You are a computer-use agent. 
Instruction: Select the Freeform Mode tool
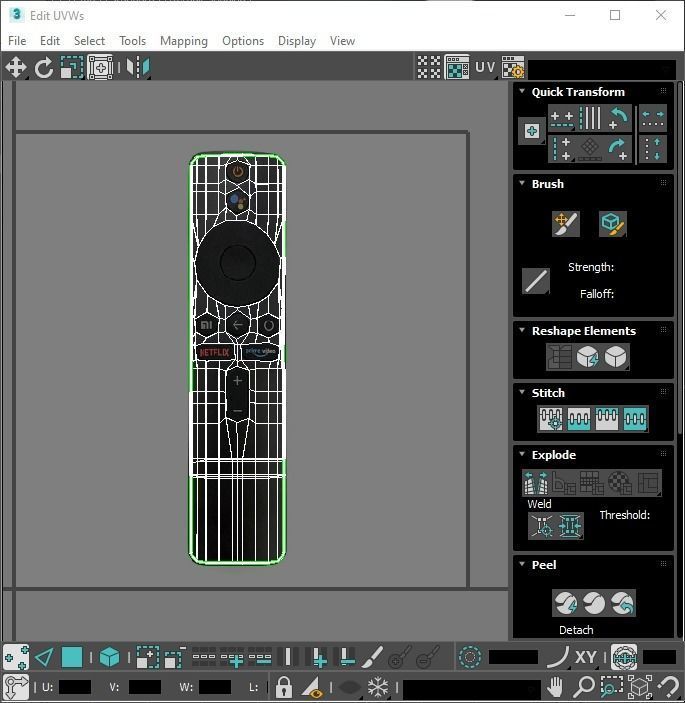click(100, 68)
